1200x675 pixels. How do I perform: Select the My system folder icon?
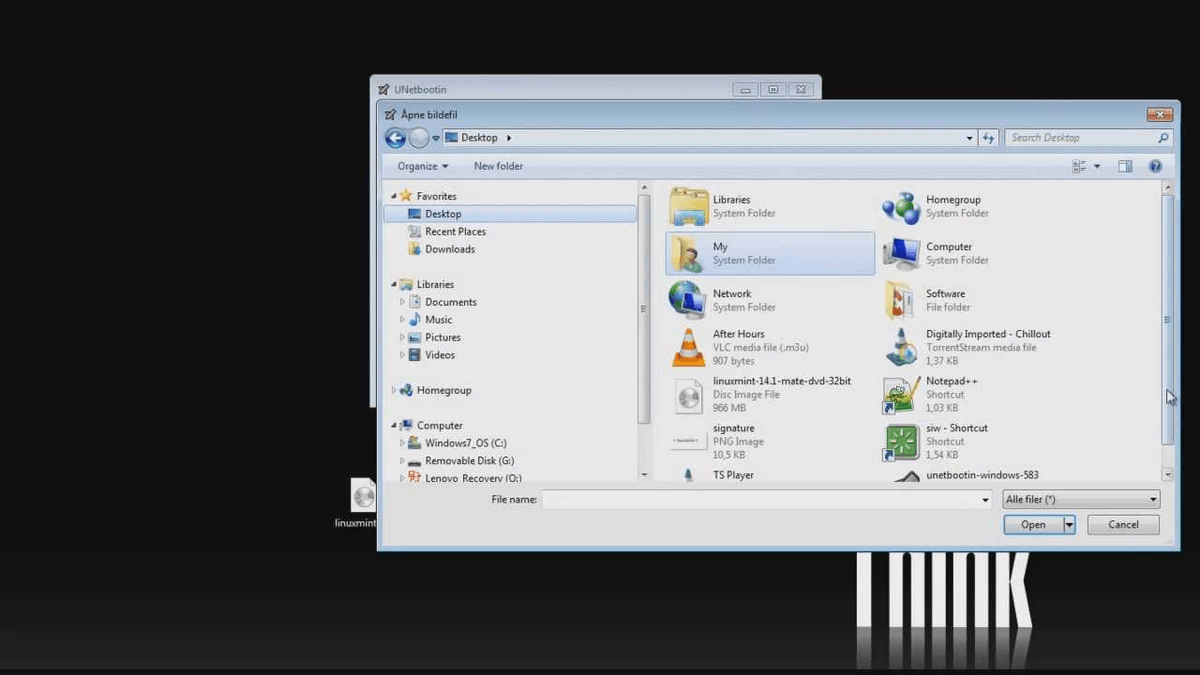pos(687,254)
